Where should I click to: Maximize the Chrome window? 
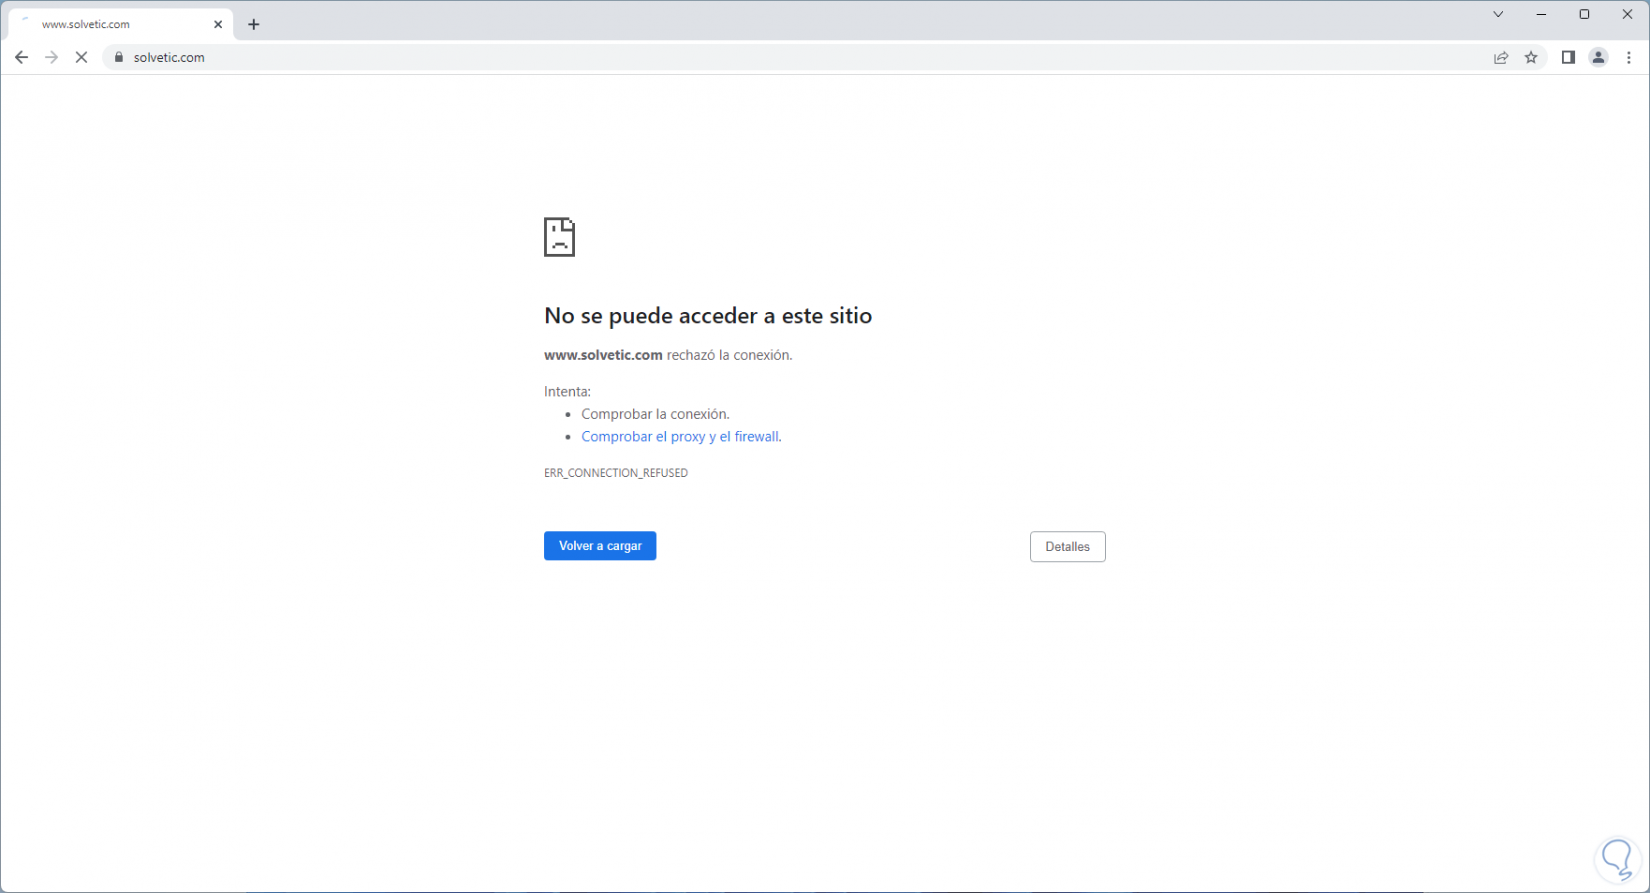point(1584,15)
